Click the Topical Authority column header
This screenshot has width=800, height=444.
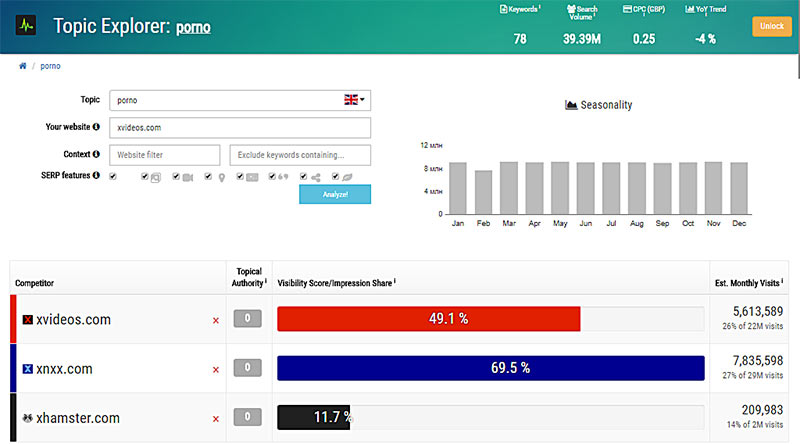[x=249, y=277]
